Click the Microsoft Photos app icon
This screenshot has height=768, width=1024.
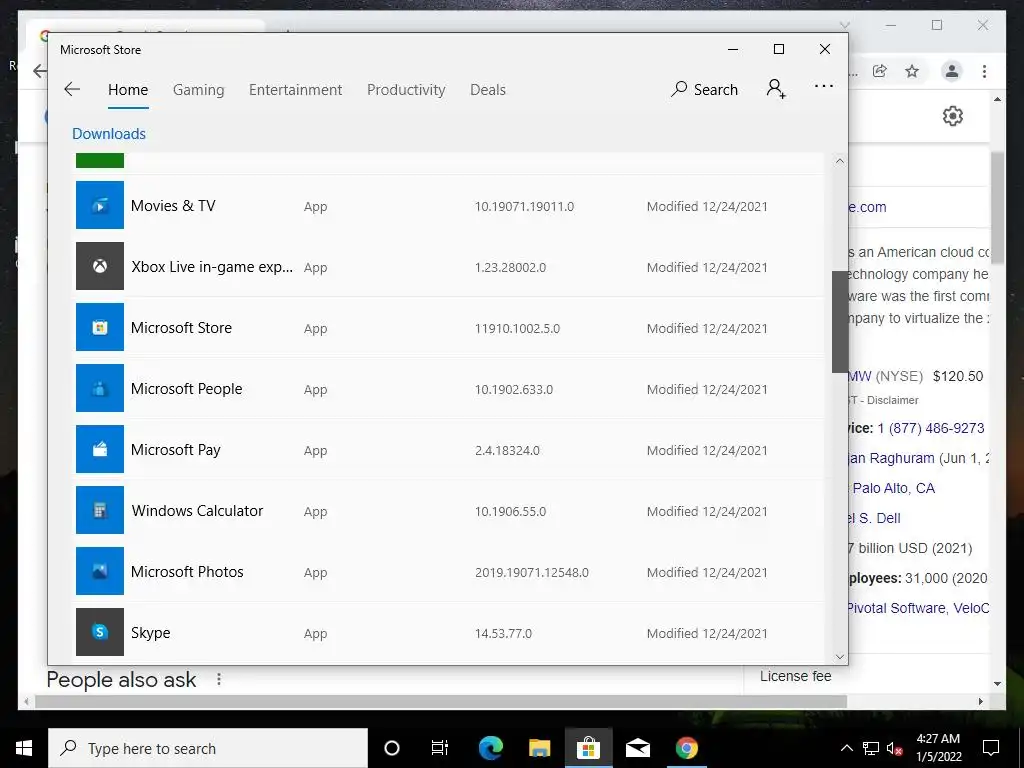pyautogui.click(x=99, y=571)
